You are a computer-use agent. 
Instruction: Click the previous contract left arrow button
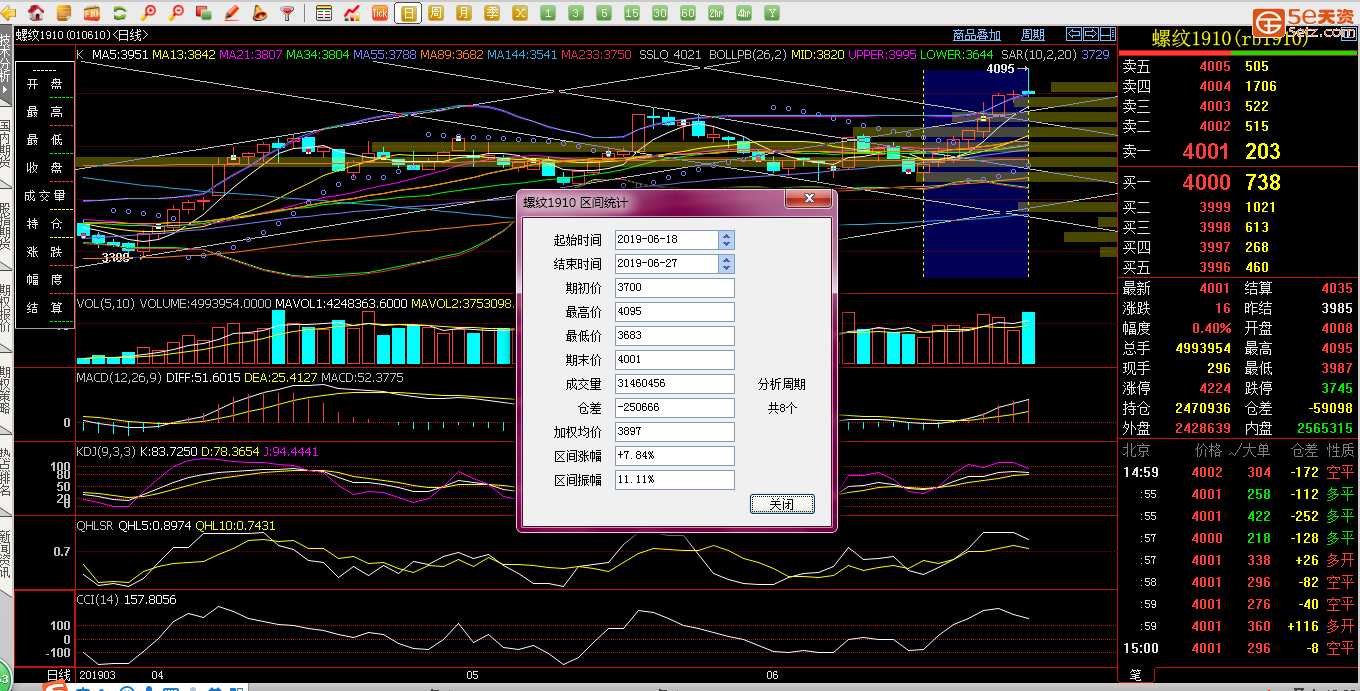1074,34
